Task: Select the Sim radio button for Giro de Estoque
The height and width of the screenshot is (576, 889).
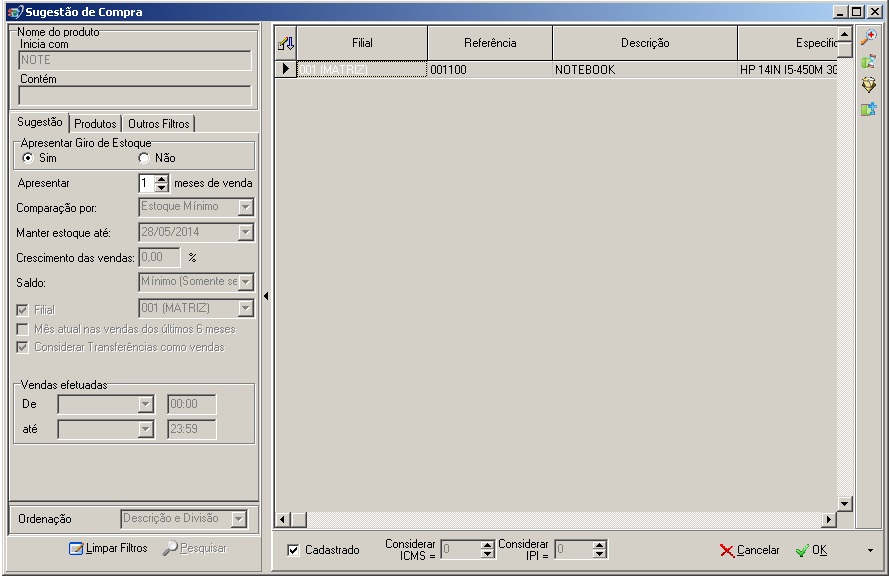Action: pyautogui.click(x=28, y=158)
